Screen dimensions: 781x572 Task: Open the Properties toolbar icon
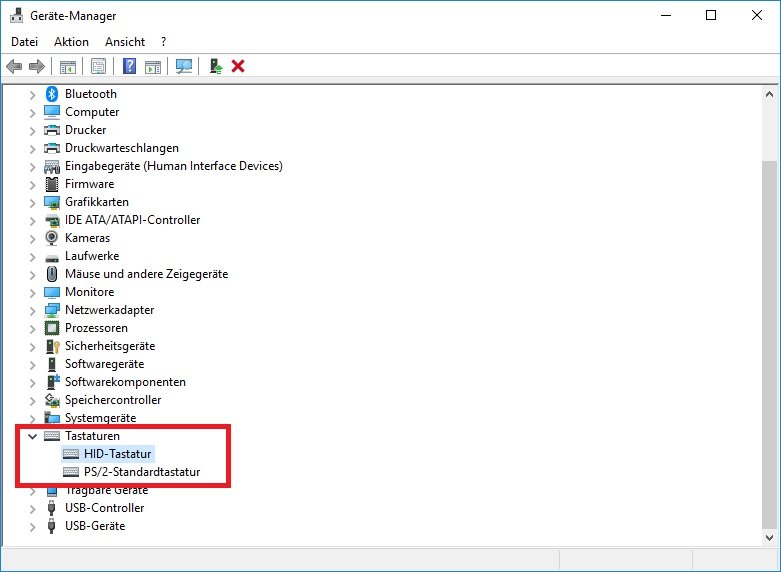pos(98,66)
